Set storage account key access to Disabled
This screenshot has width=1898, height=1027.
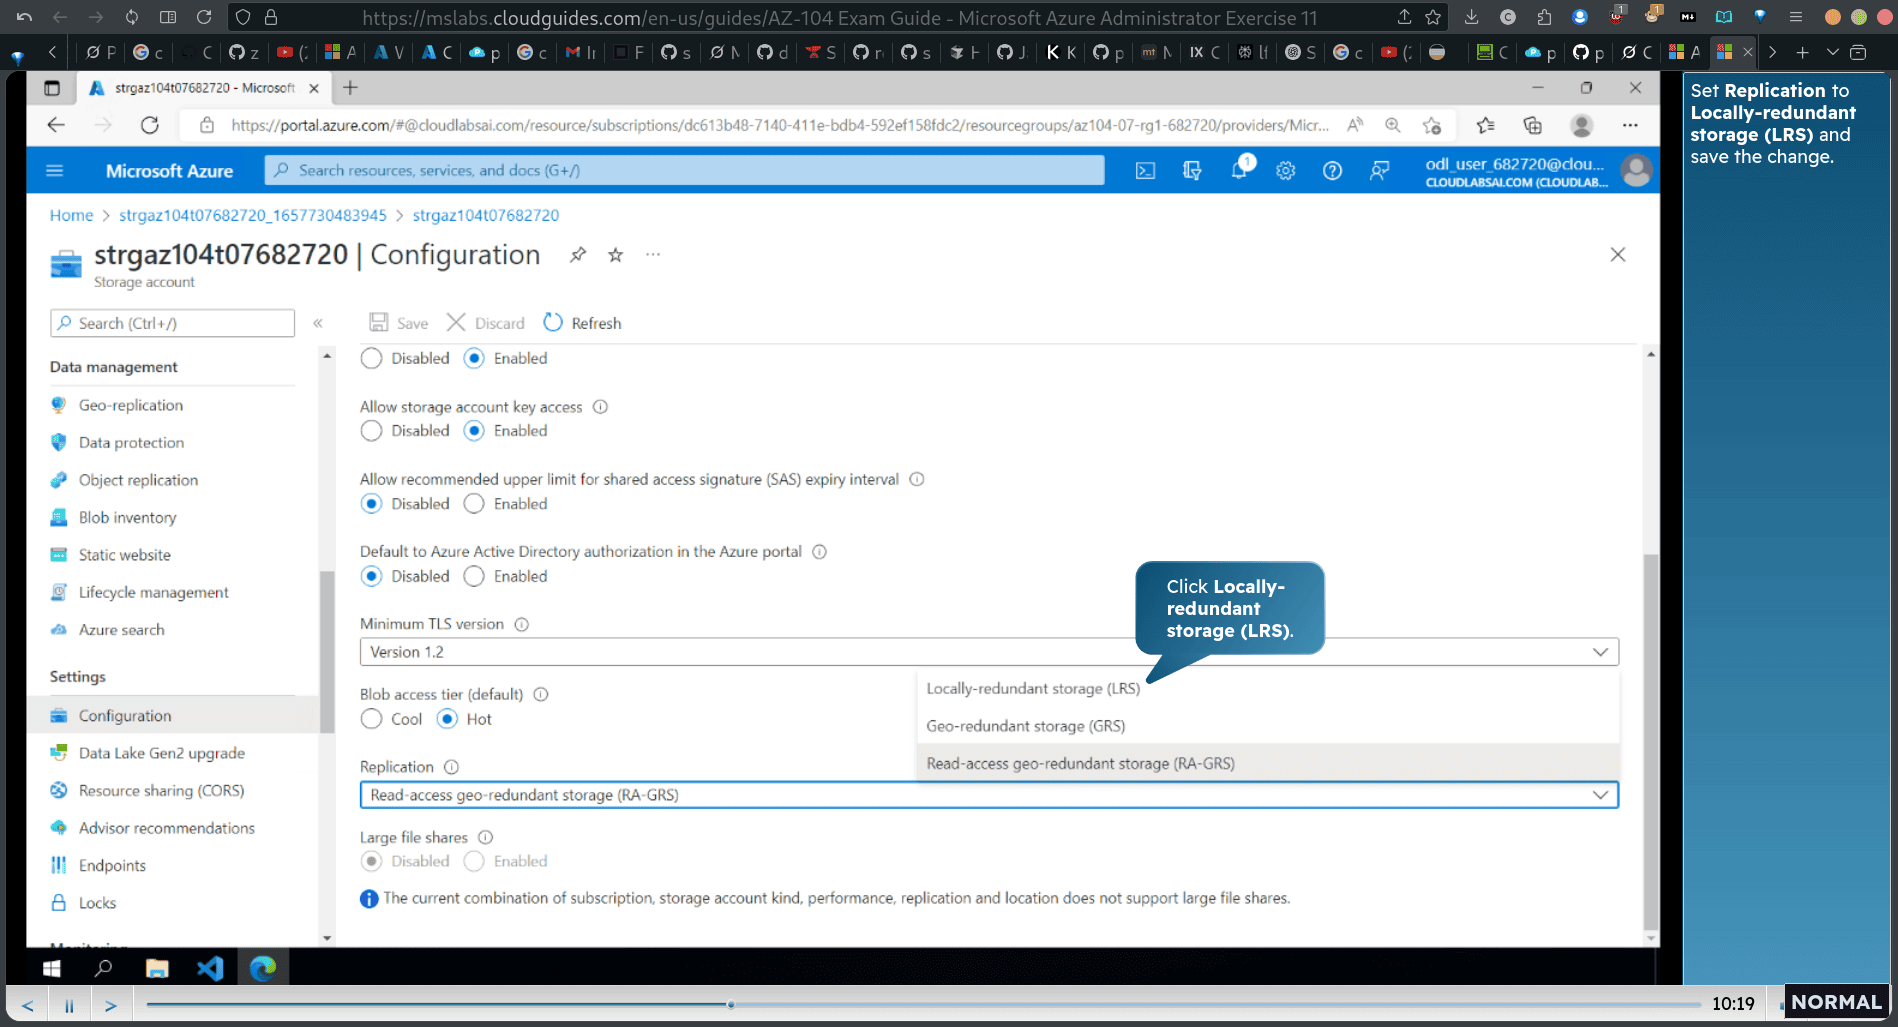tap(371, 431)
